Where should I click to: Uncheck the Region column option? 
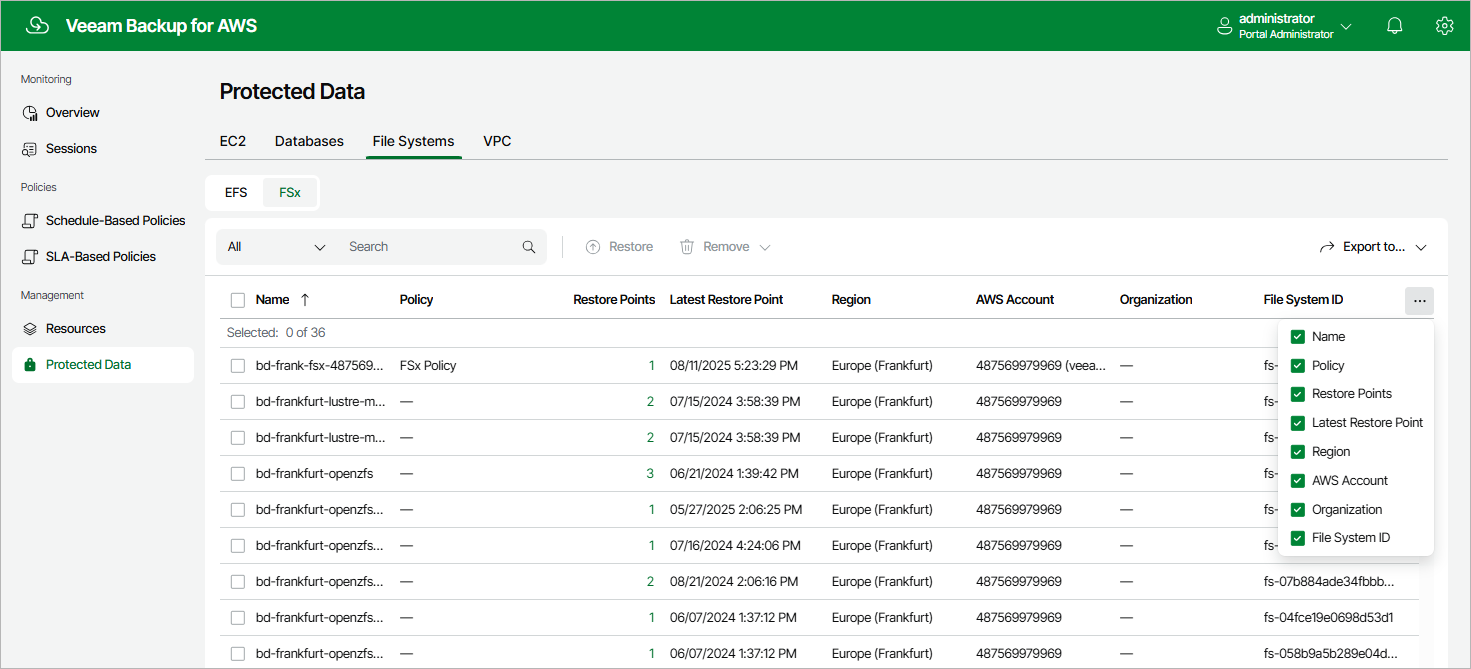point(1298,452)
